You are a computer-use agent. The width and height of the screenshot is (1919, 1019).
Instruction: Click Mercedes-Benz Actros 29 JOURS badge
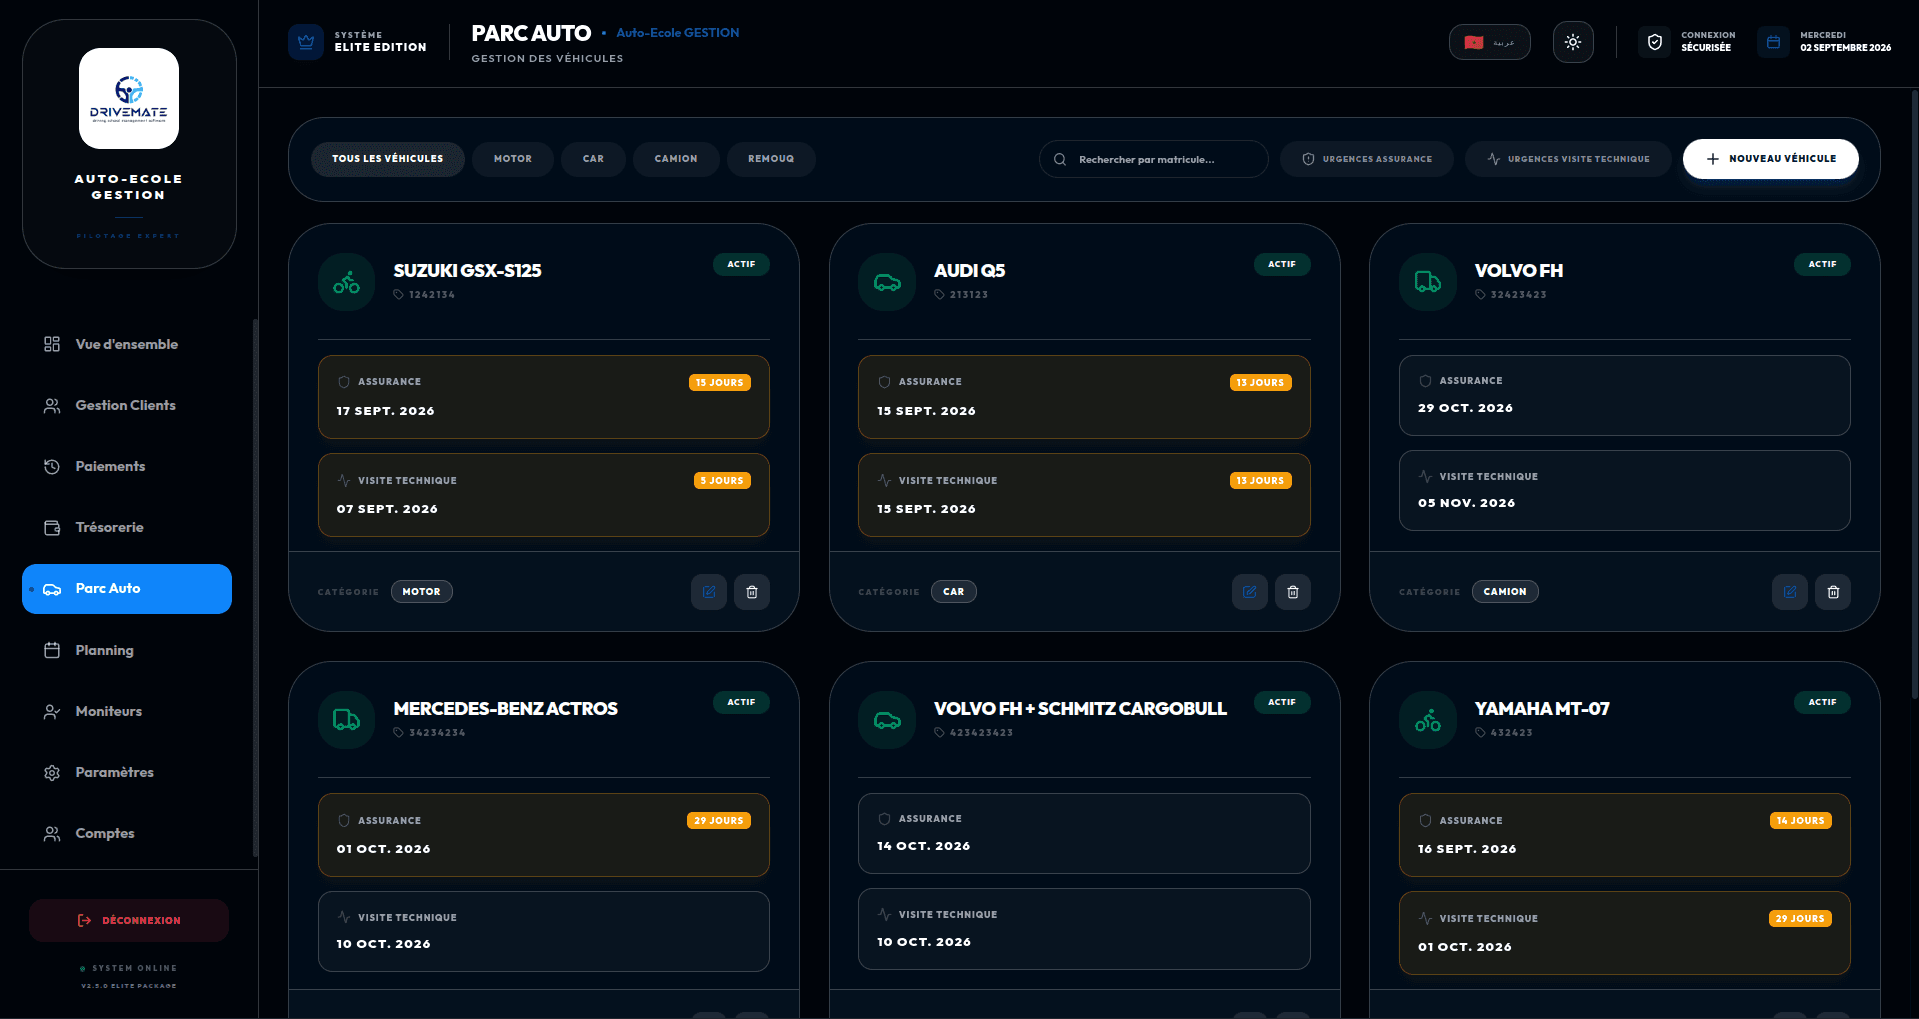pos(719,821)
